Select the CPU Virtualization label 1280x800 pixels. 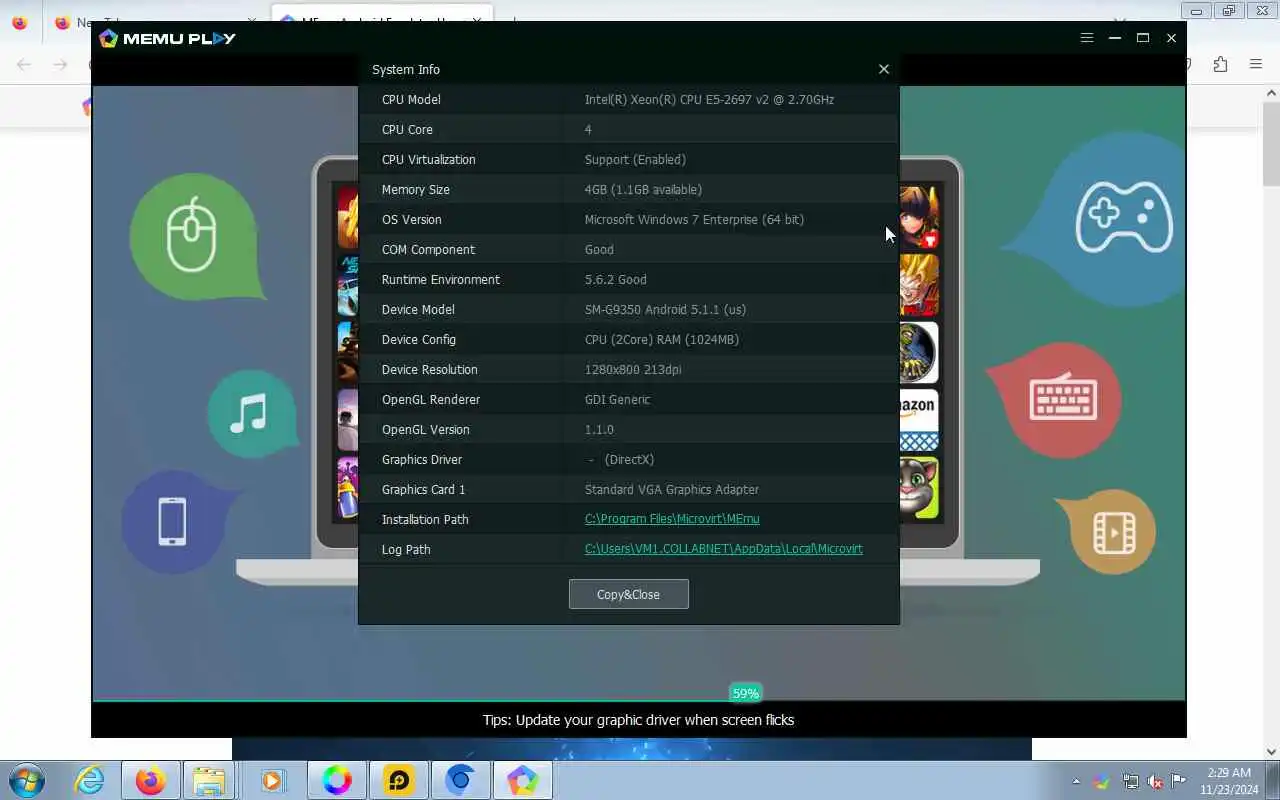click(428, 159)
